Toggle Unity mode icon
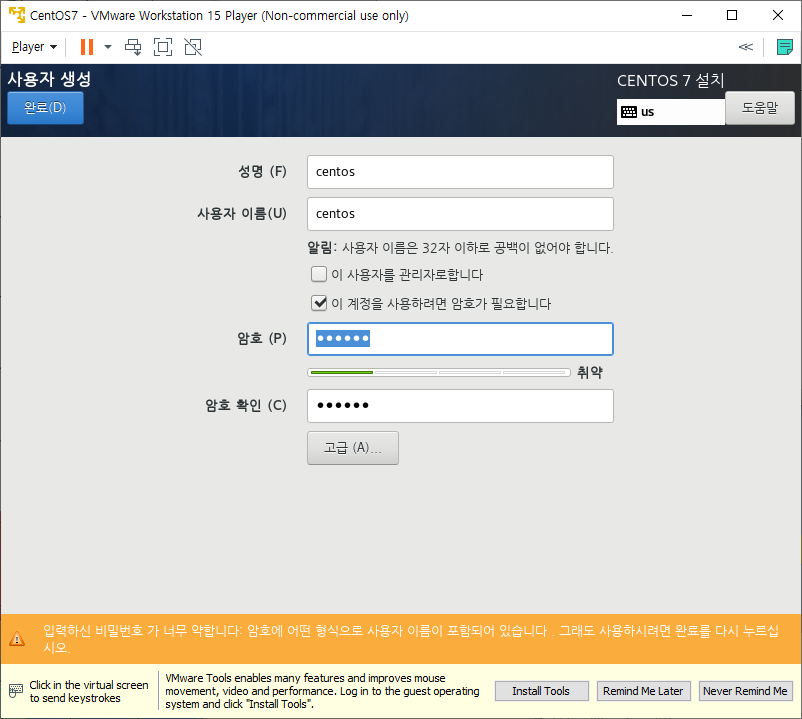802x719 pixels. pos(193,47)
